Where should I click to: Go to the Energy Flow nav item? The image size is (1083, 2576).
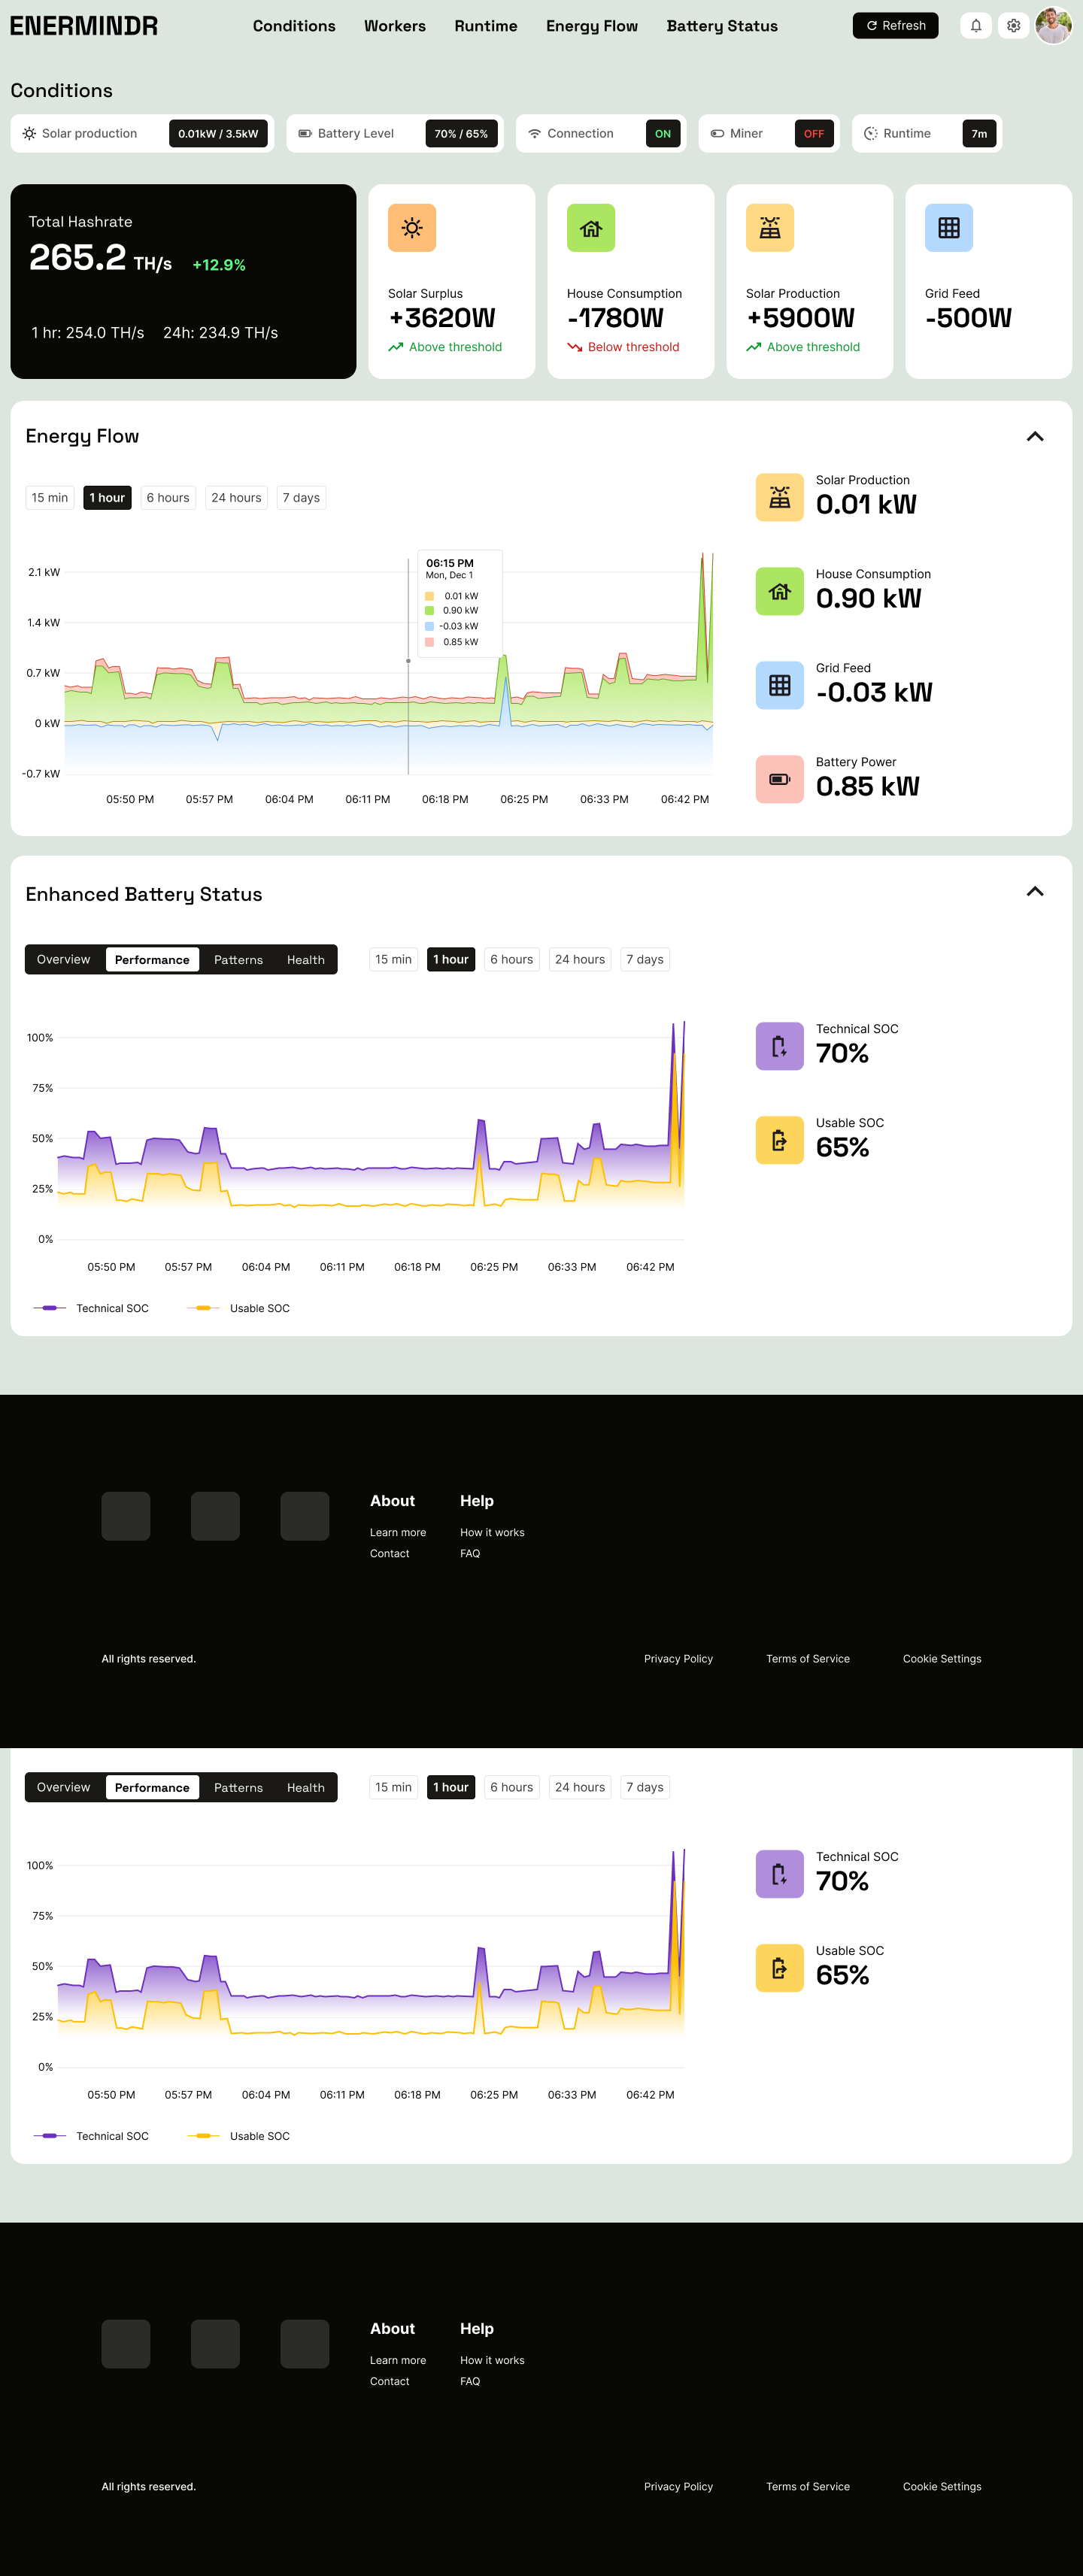(592, 26)
